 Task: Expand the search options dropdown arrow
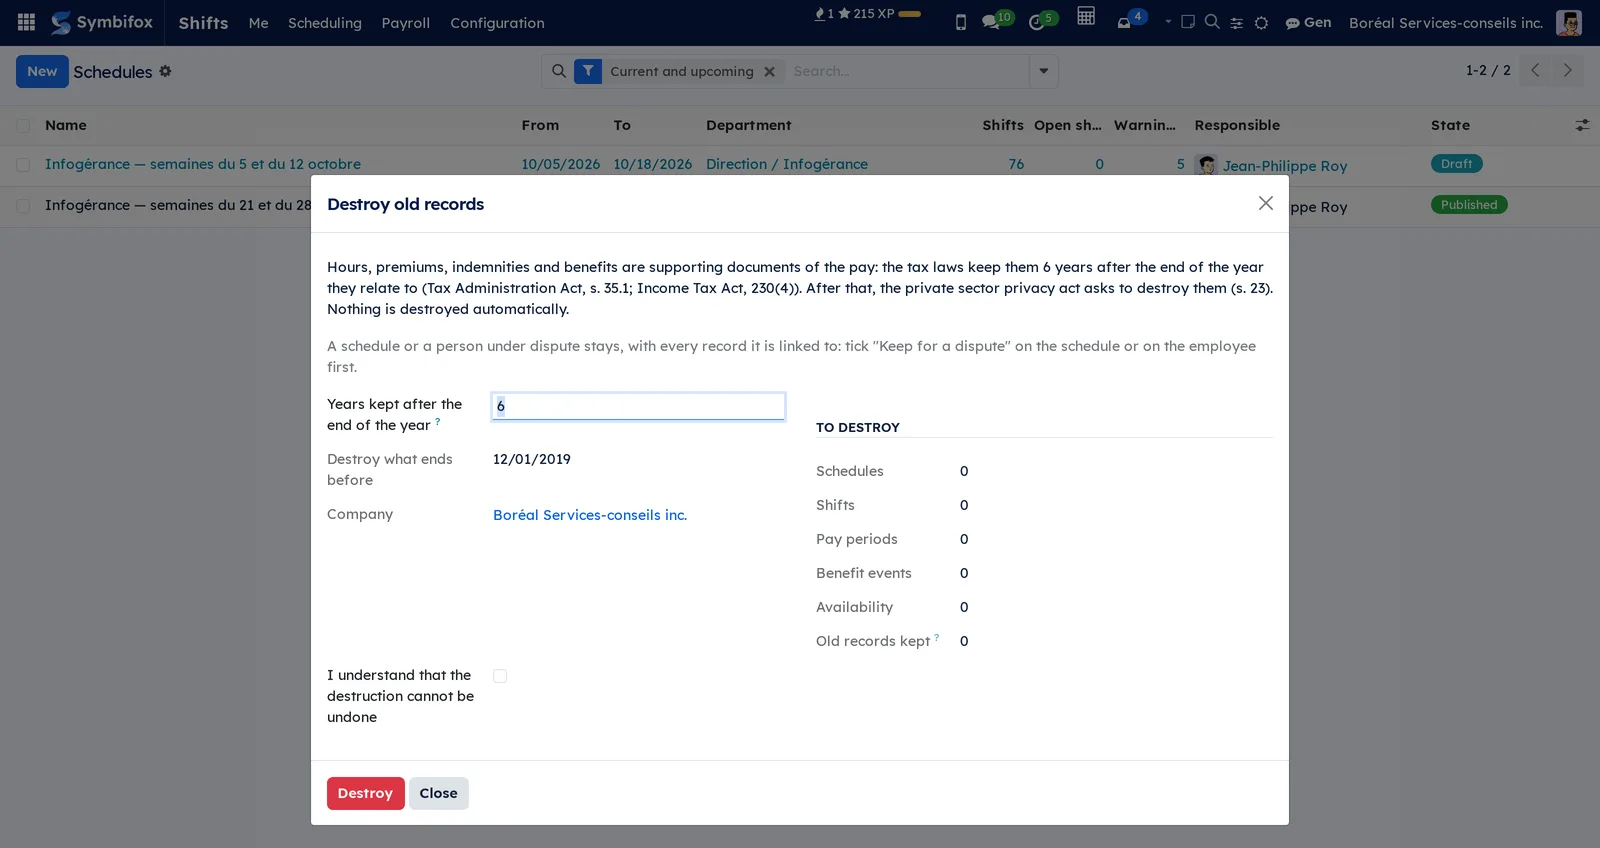coord(1043,71)
